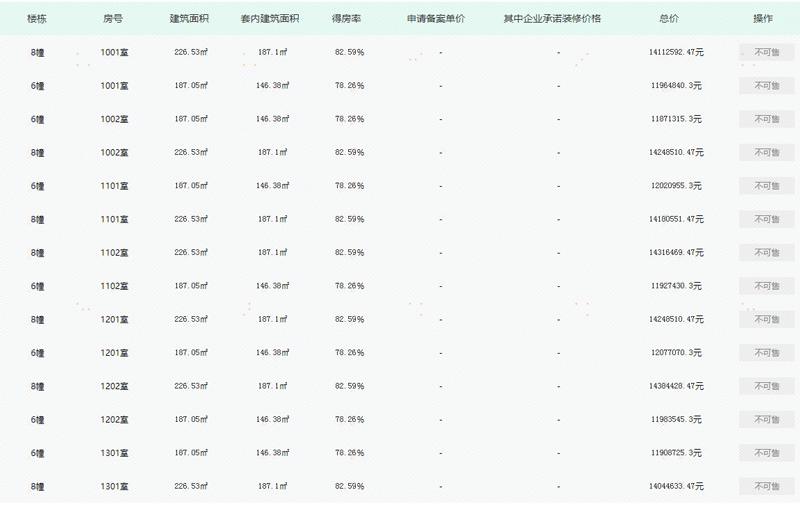Screen dimensions: 800x505
Task: Click the 房号 column header
Action: tap(113, 19)
